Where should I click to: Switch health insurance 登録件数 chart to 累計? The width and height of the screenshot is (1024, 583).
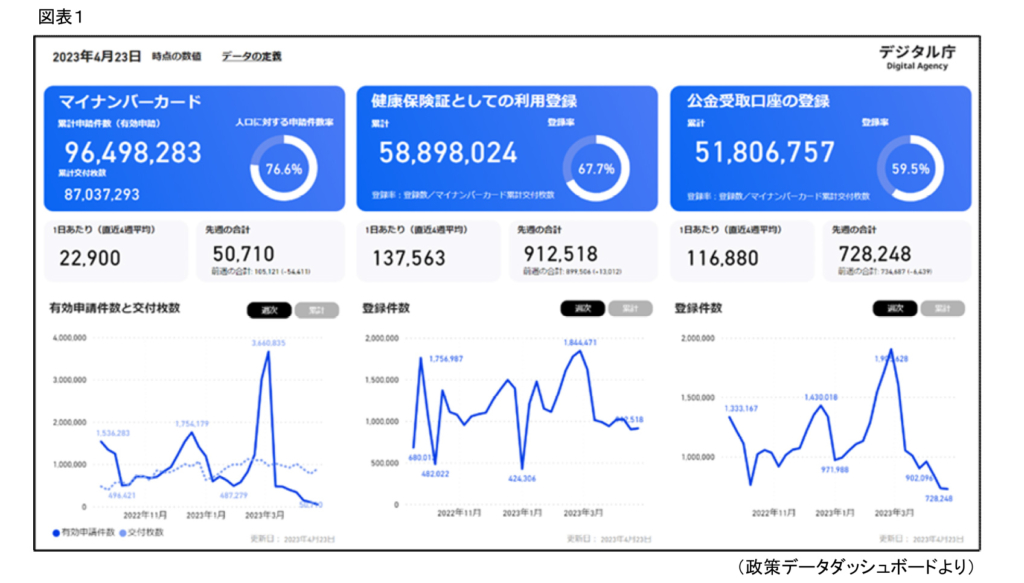click(x=630, y=309)
